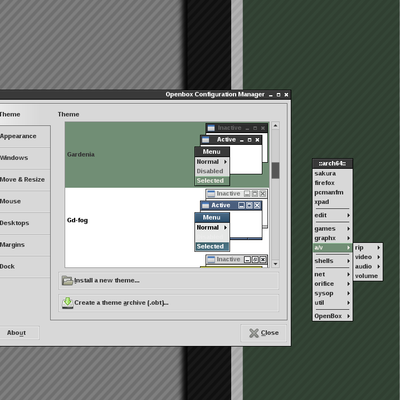Maximize the Openbox Configuration Manager window
400x400 pixels.
click(x=278, y=95)
